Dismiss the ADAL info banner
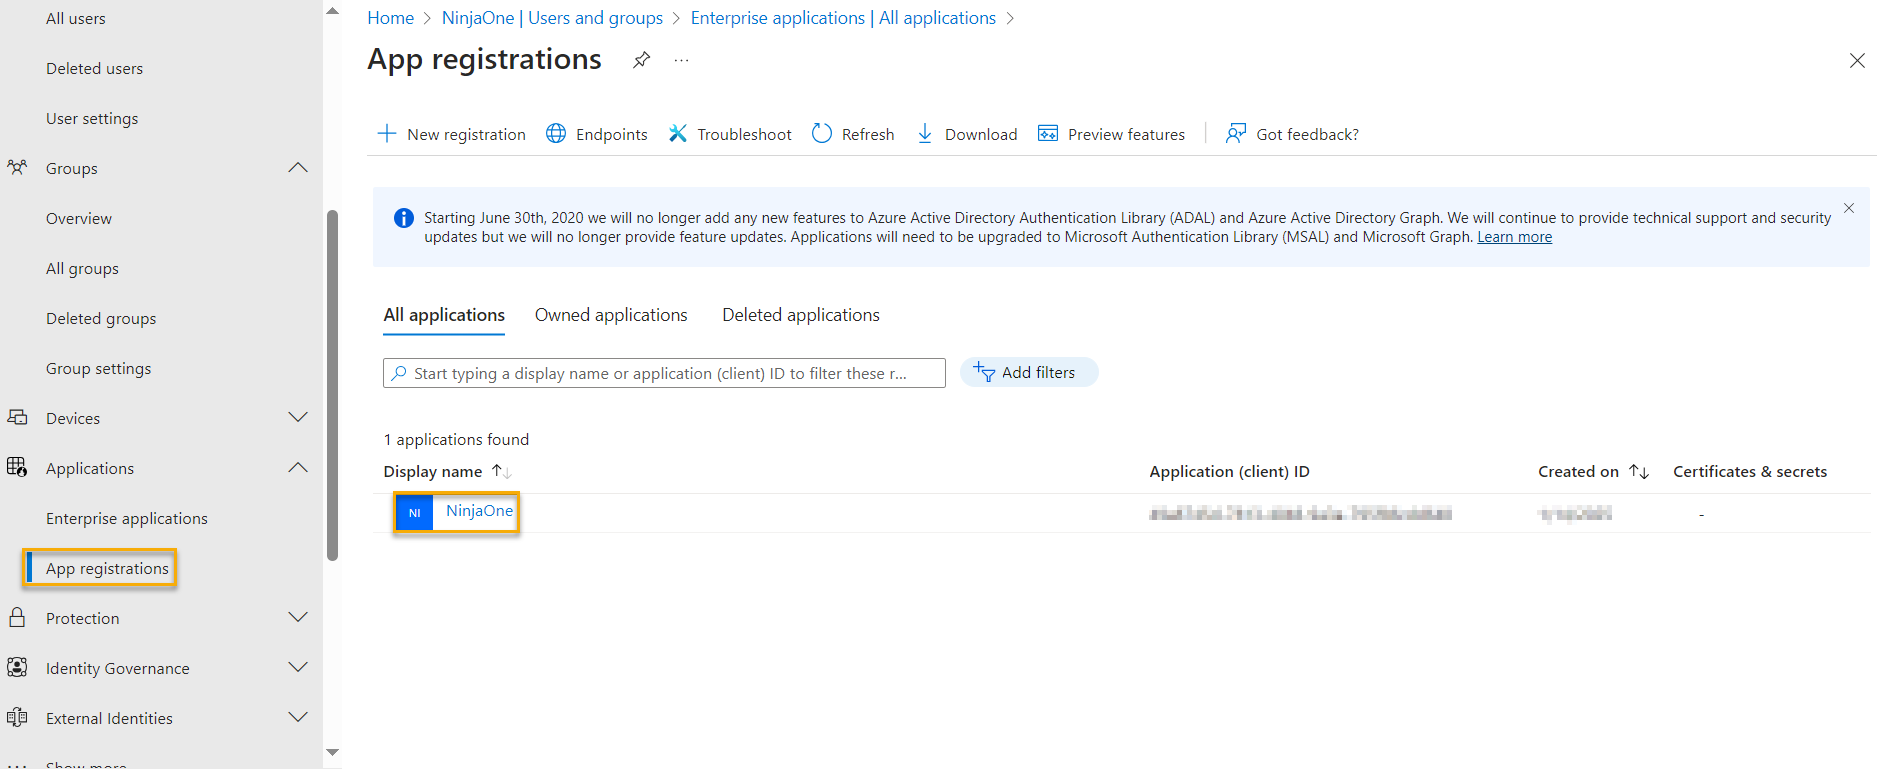Screen dimensions: 1881x769 pos(1849,208)
